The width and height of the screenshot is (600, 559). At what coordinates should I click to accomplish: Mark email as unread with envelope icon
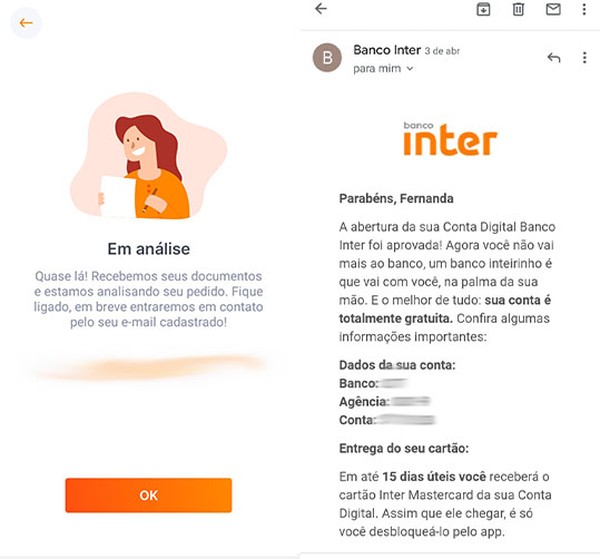(x=553, y=9)
